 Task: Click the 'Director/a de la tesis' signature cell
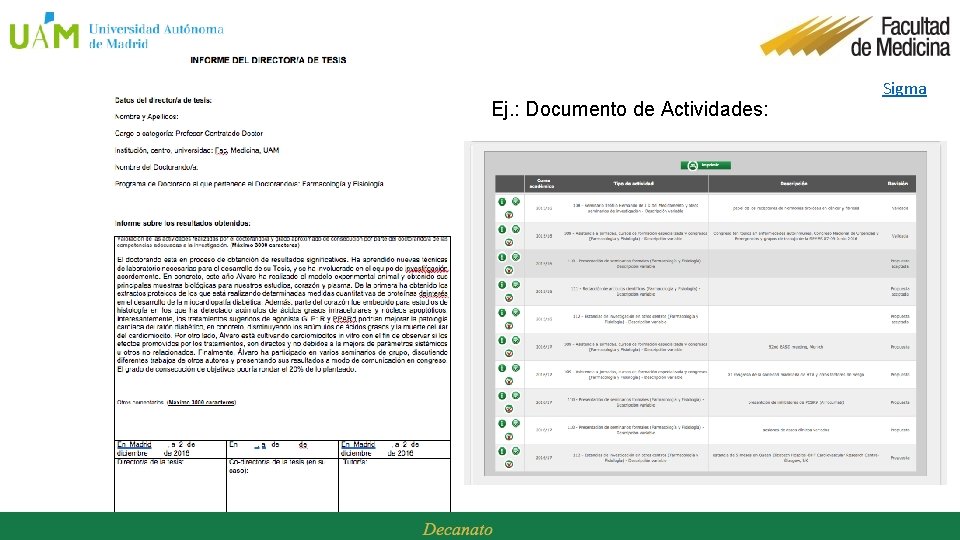(170, 485)
